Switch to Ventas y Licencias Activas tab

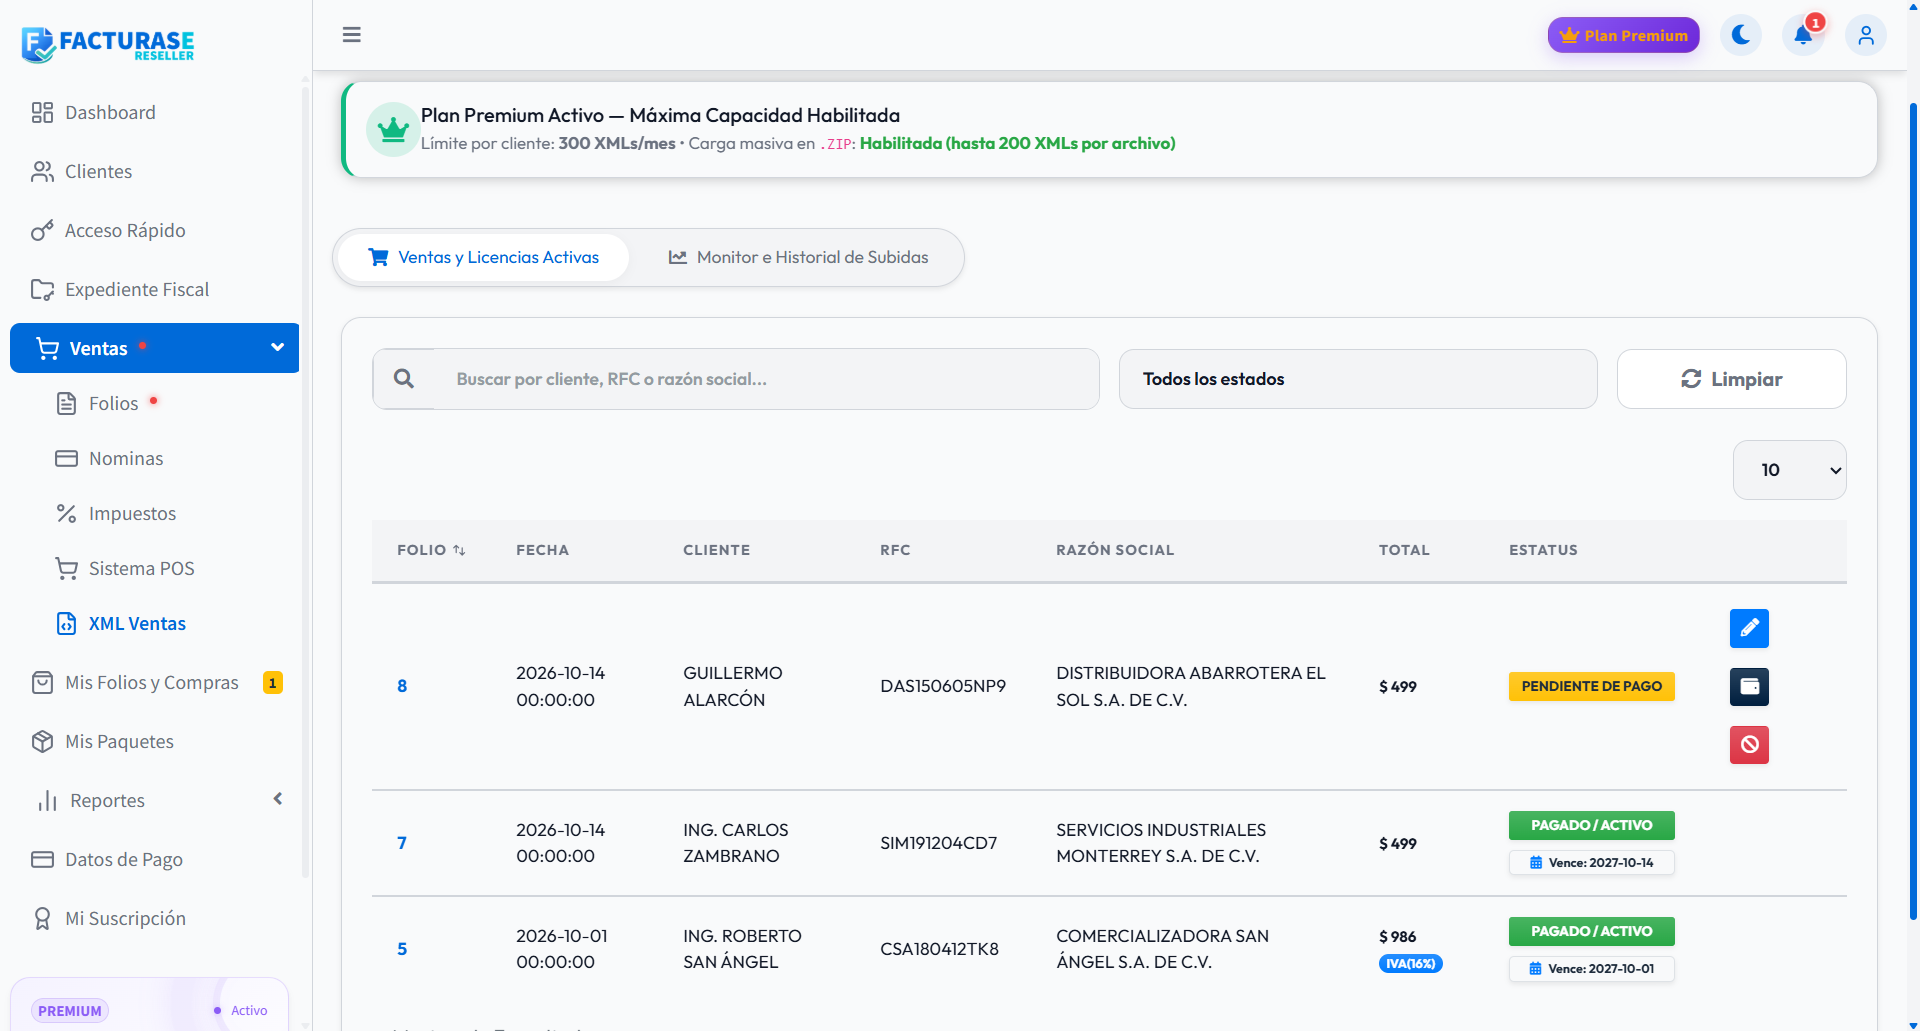[483, 257]
